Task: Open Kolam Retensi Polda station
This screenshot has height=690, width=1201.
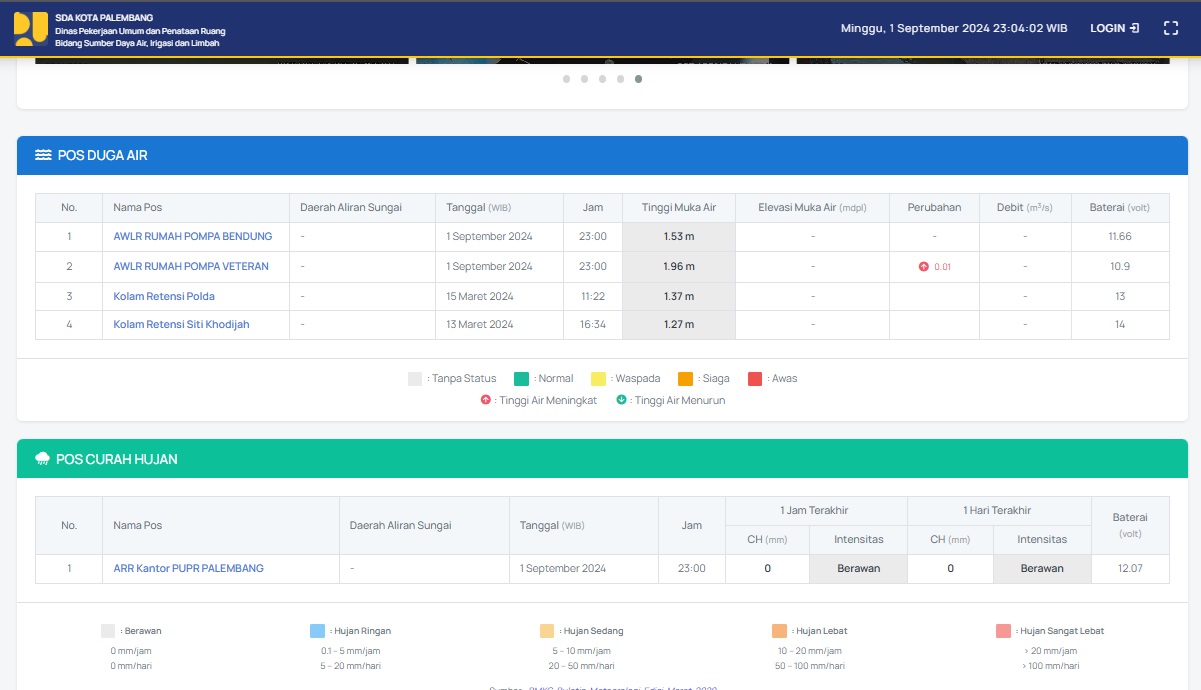Action: coord(164,296)
